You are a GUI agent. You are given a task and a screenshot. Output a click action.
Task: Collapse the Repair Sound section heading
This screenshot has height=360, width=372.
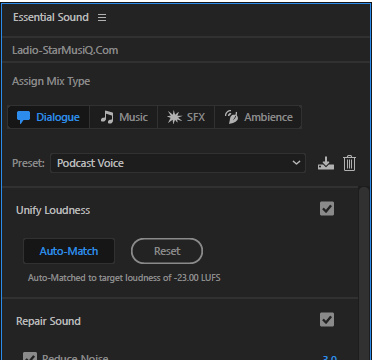click(48, 321)
